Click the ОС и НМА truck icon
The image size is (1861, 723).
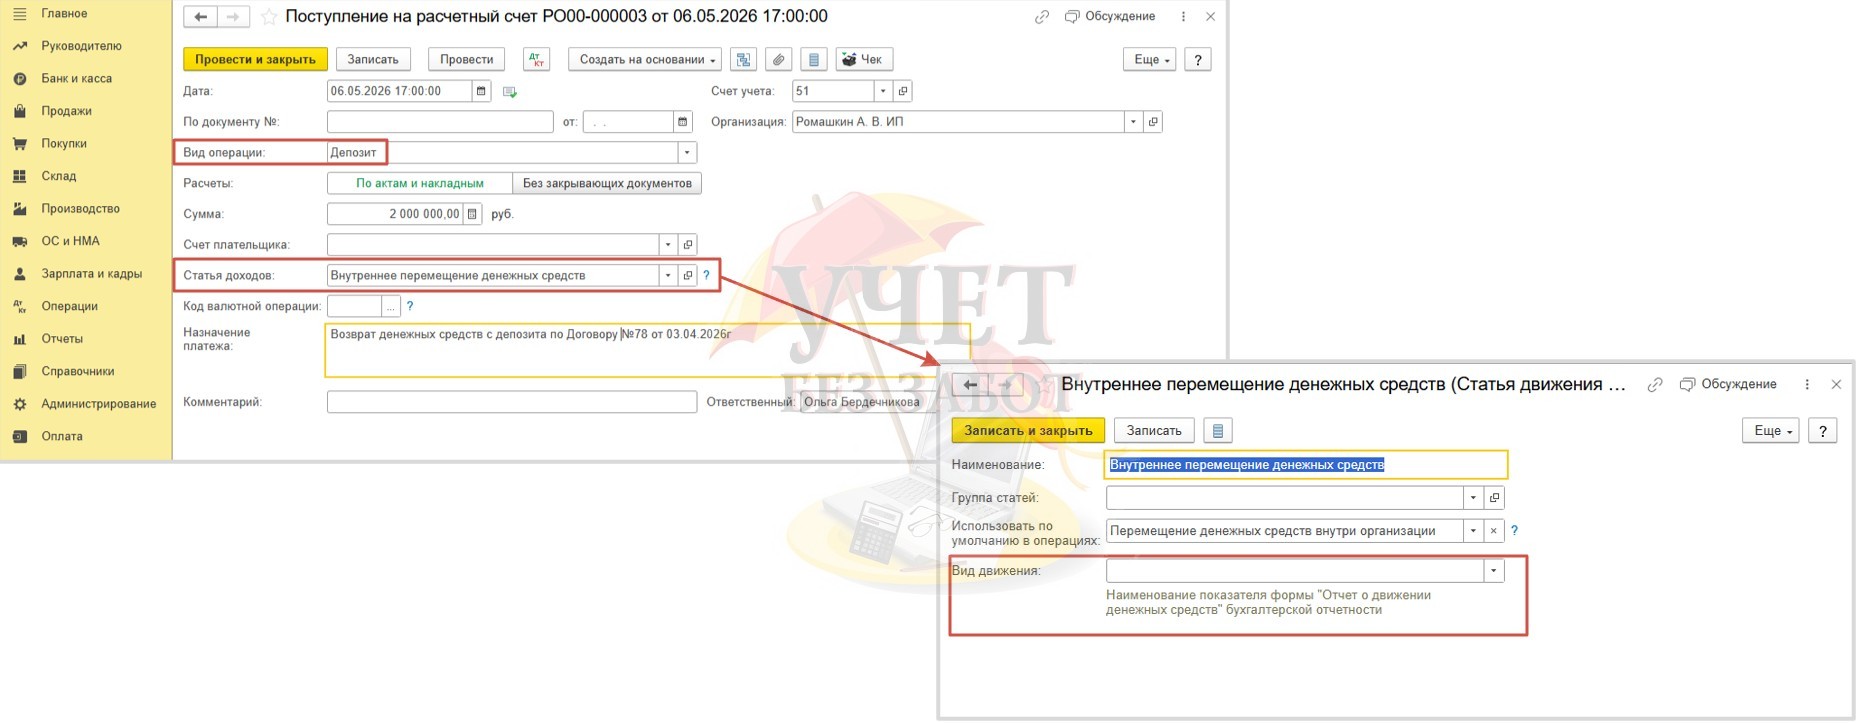coord(19,241)
